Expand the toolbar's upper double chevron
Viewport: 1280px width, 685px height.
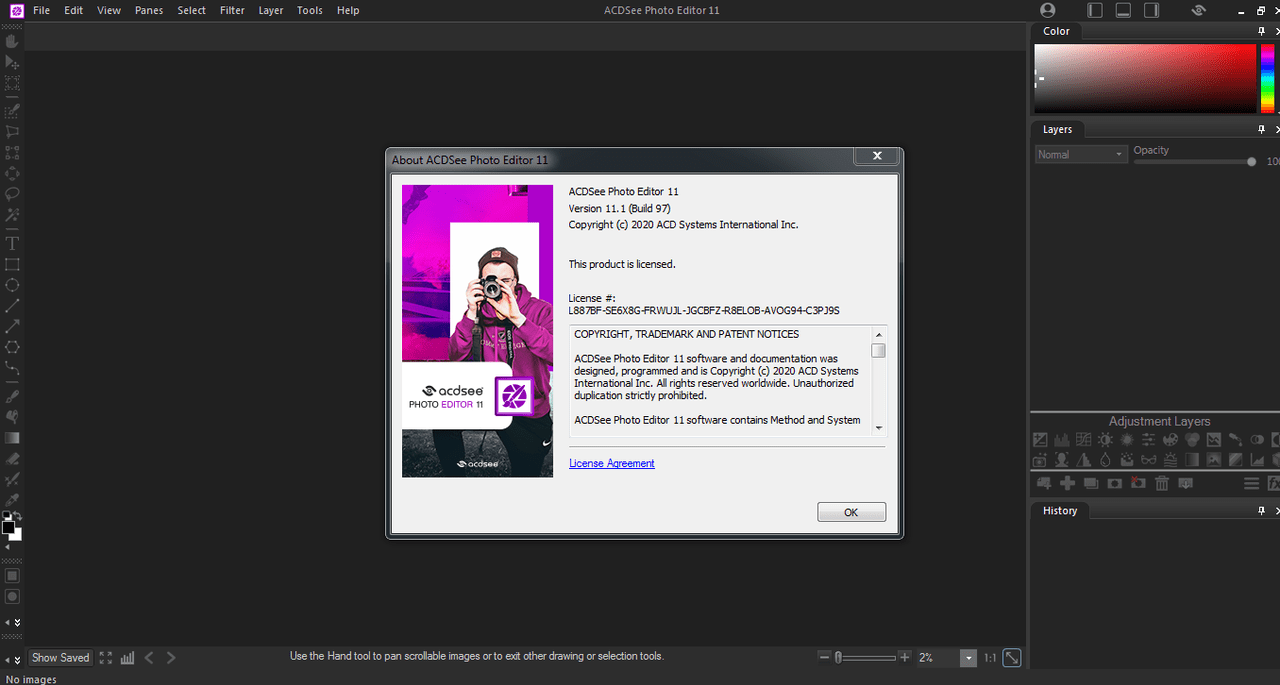17,623
